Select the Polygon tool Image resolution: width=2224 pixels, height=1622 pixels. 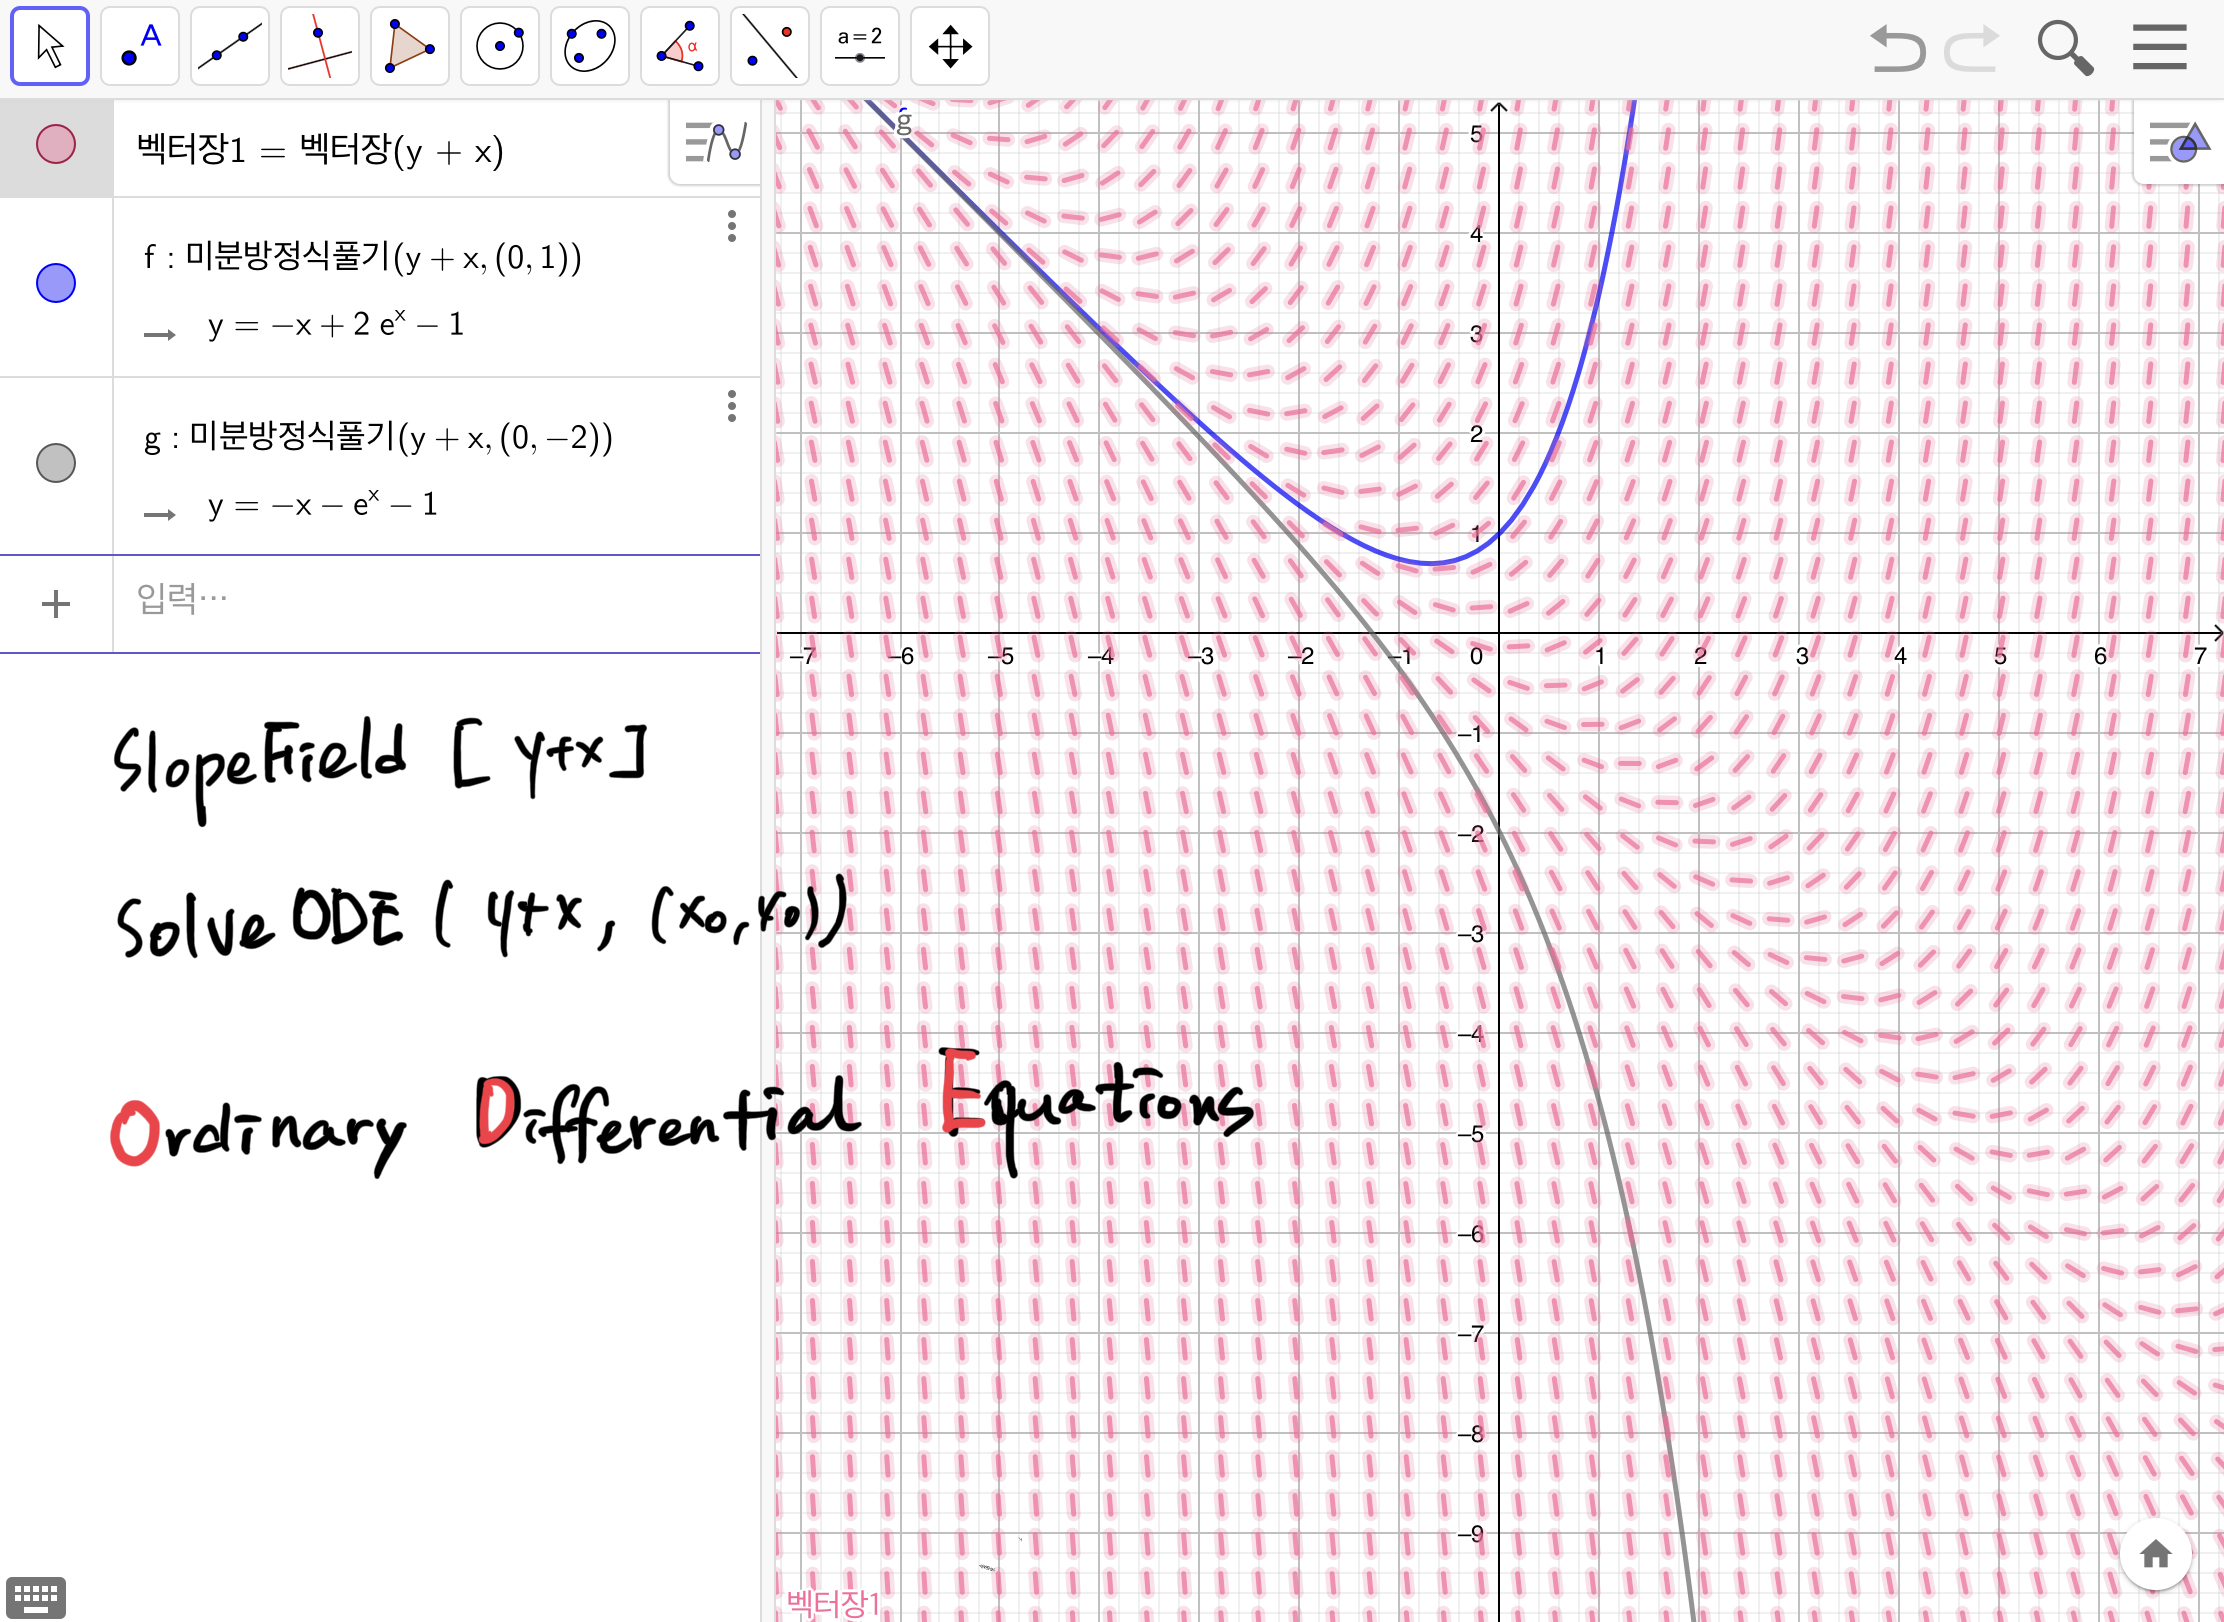(410, 46)
